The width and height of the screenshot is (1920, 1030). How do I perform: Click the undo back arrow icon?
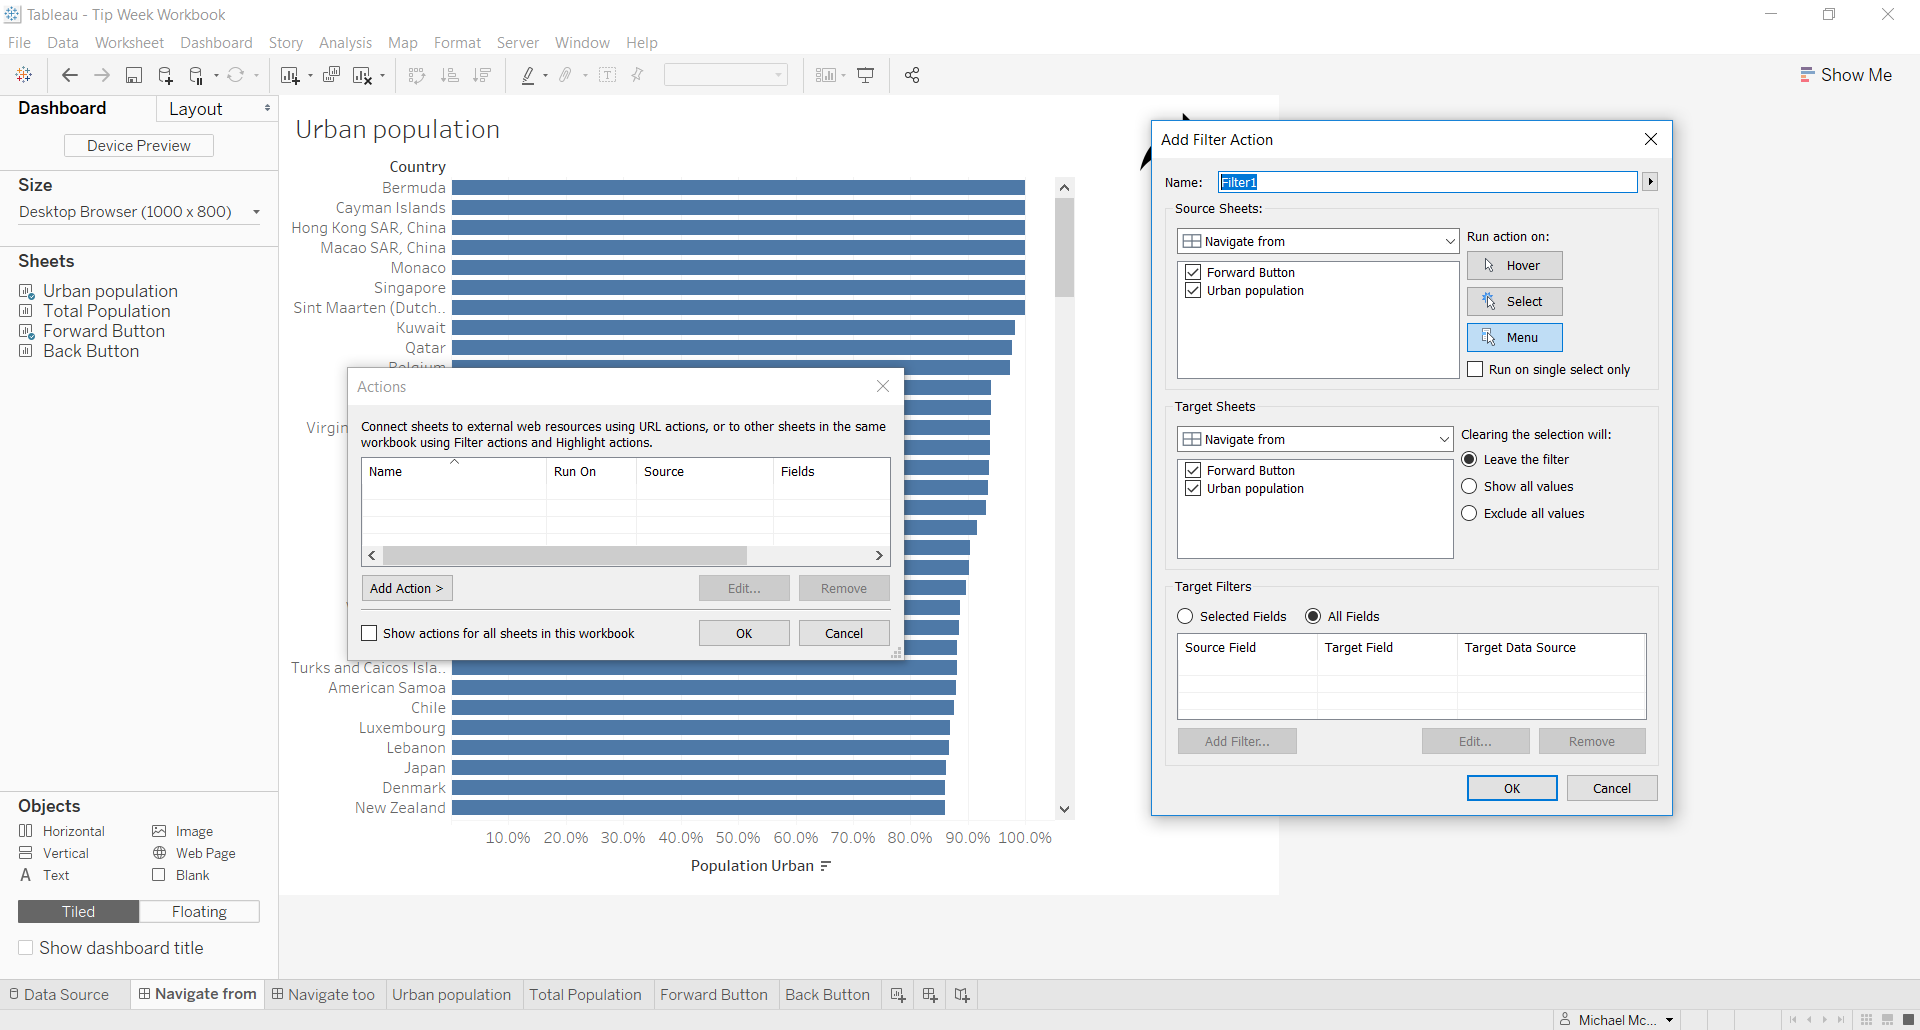[x=70, y=75]
